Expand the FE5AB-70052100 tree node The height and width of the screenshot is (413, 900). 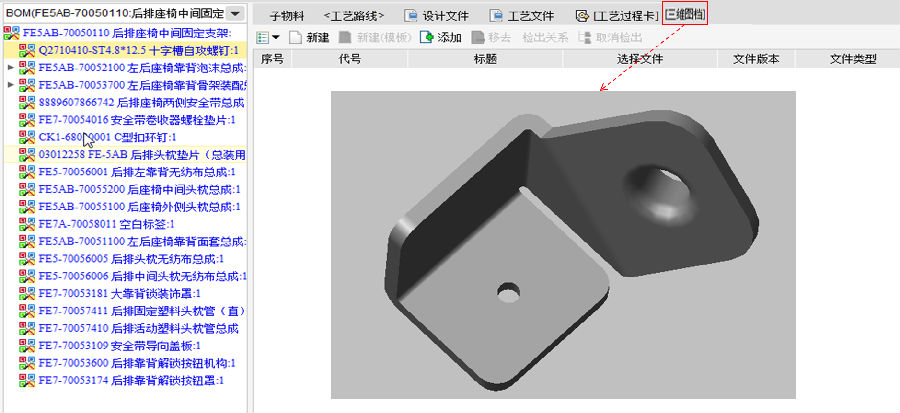click(10, 68)
